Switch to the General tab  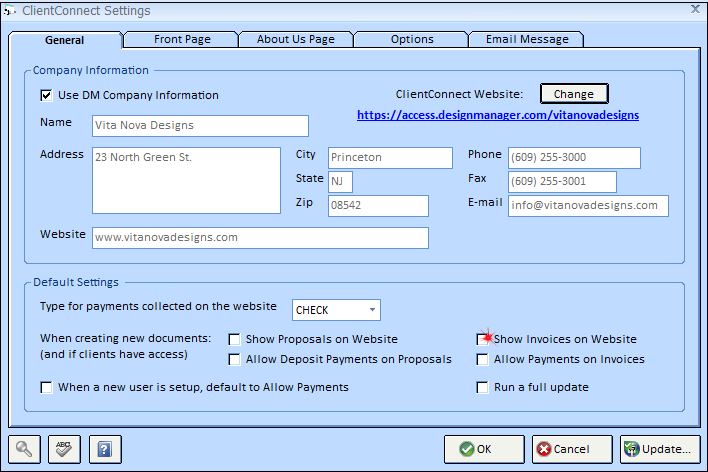pos(65,40)
